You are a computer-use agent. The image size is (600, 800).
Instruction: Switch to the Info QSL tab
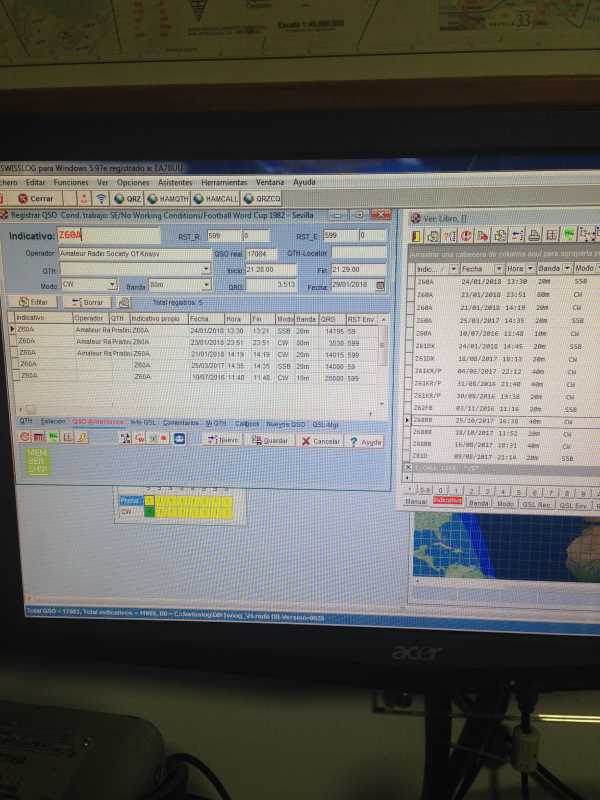pos(143,422)
